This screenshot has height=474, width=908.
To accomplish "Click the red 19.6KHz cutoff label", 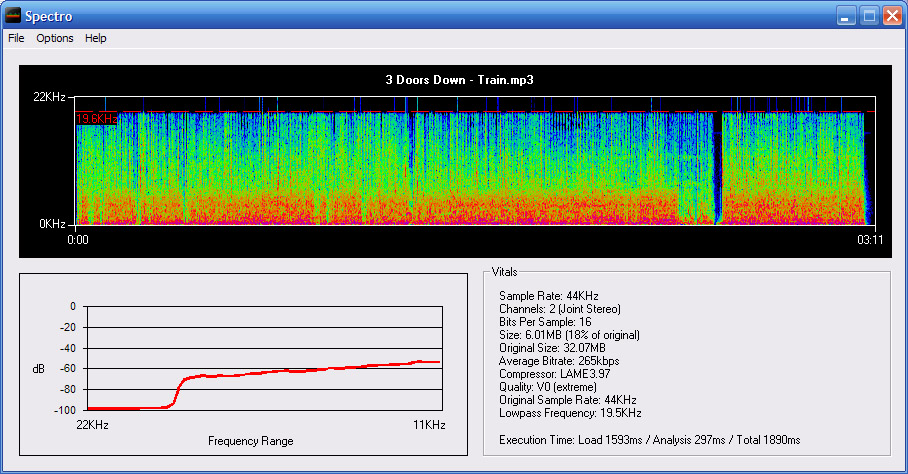I will tap(97, 119).
